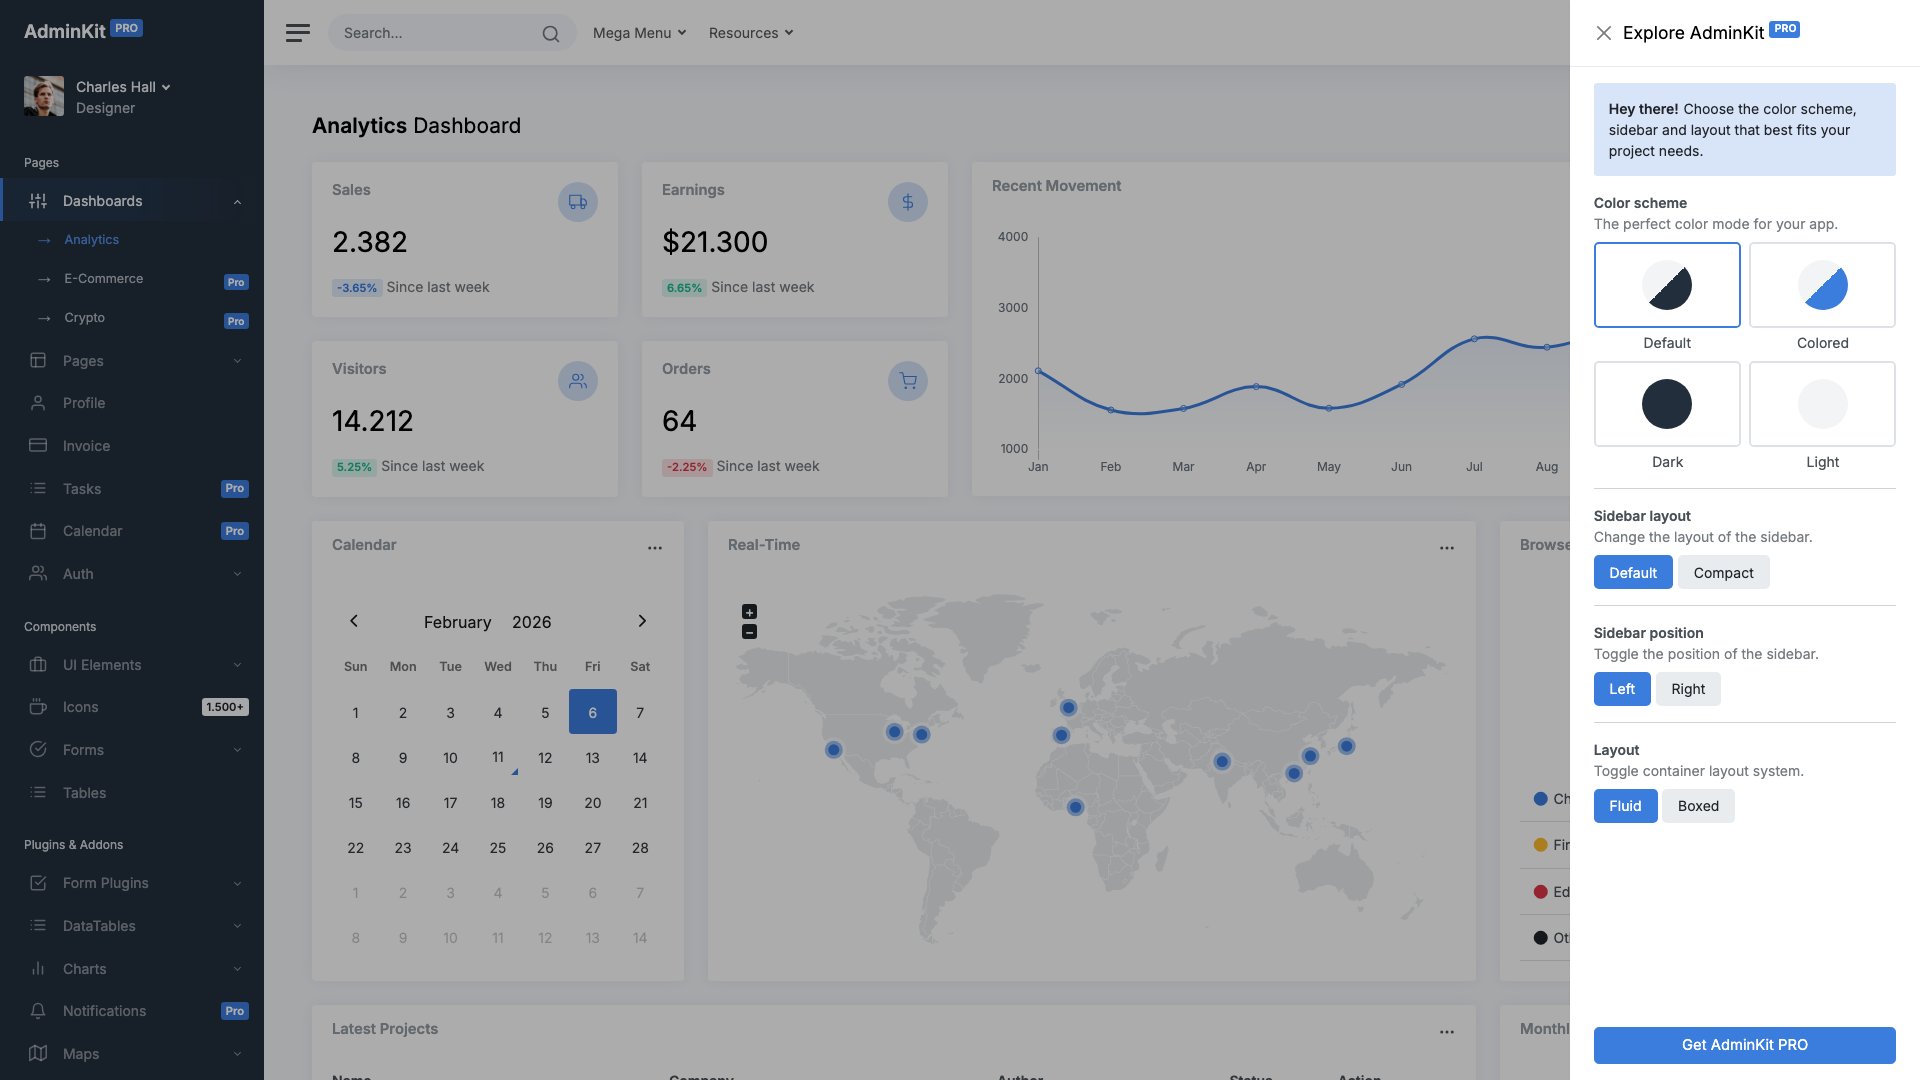Open the Dashboards section icon in sidebar
Screen dimensions: 1920x1080
point(38,200)
